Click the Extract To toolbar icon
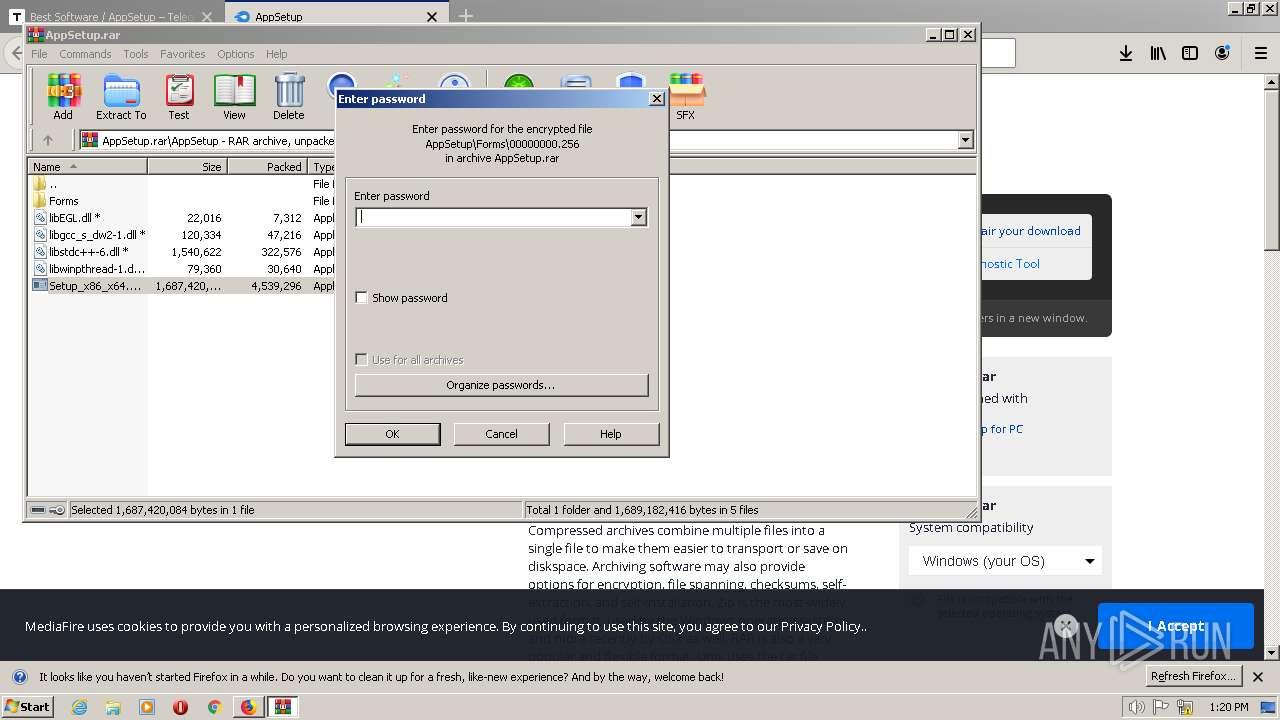 point(121,97)
